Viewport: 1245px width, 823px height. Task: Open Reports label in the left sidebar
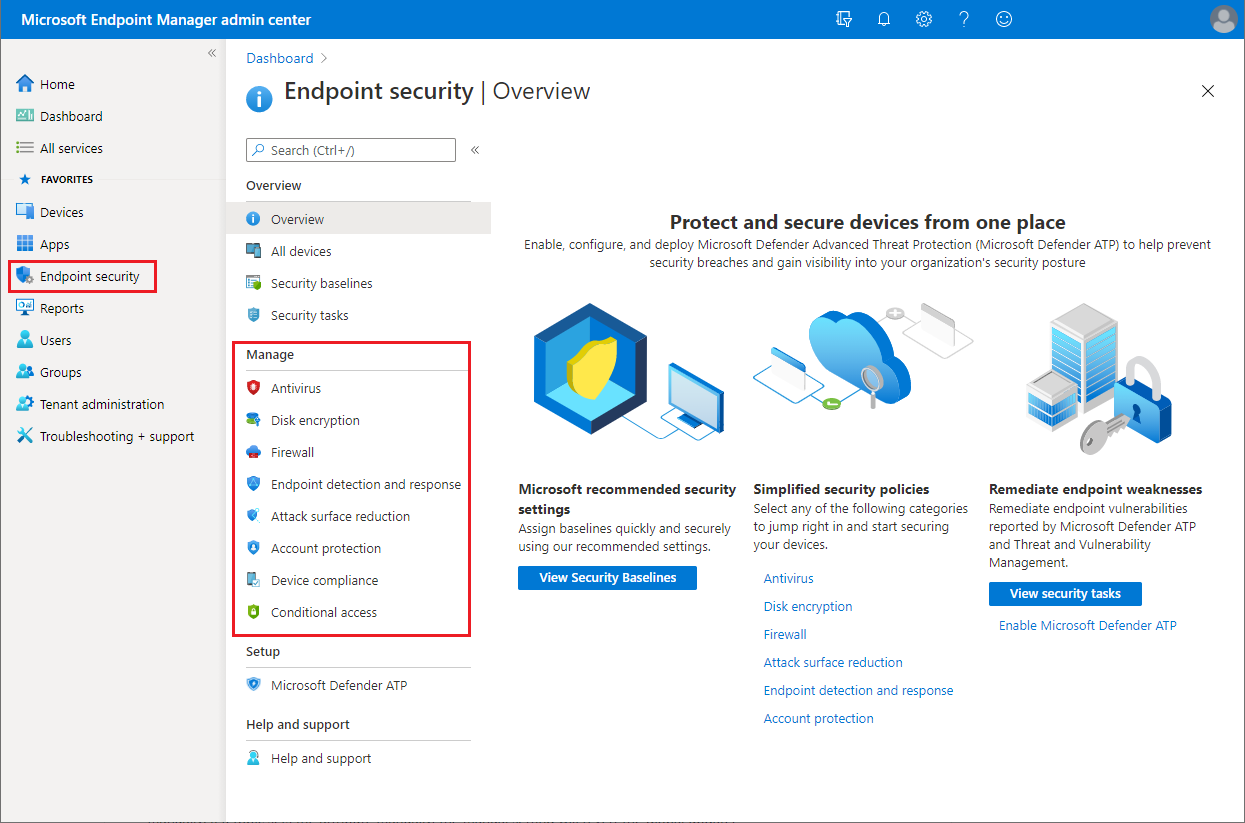62,308
